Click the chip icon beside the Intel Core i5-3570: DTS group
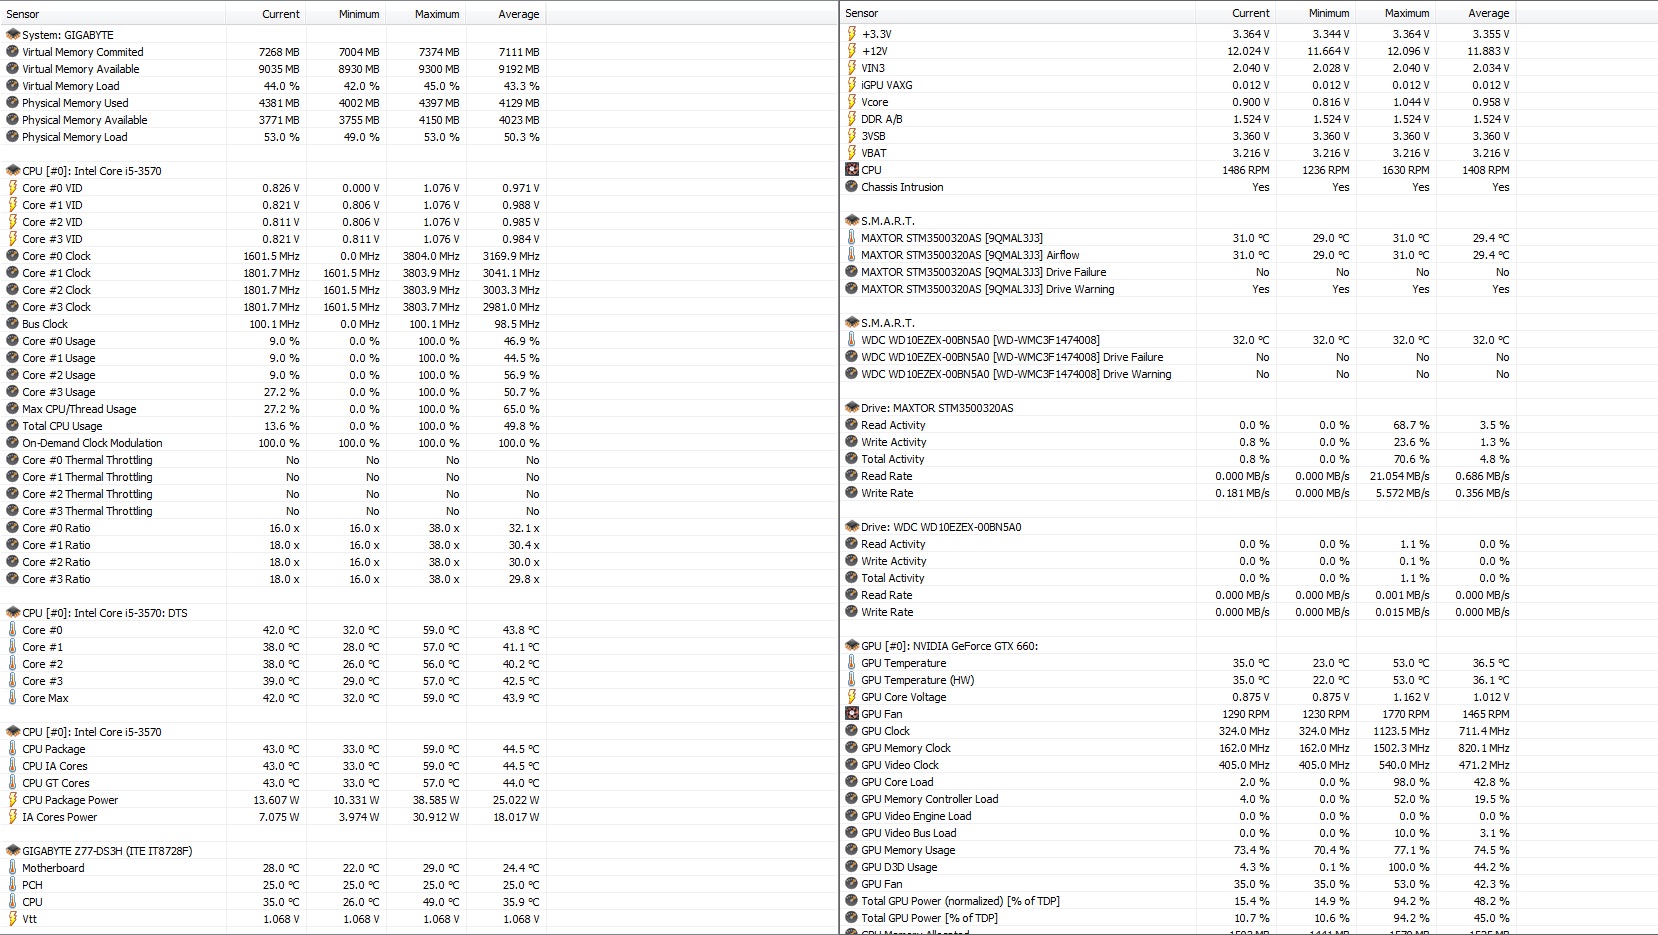The image size is (1658, 935). [x=12, y=613]
